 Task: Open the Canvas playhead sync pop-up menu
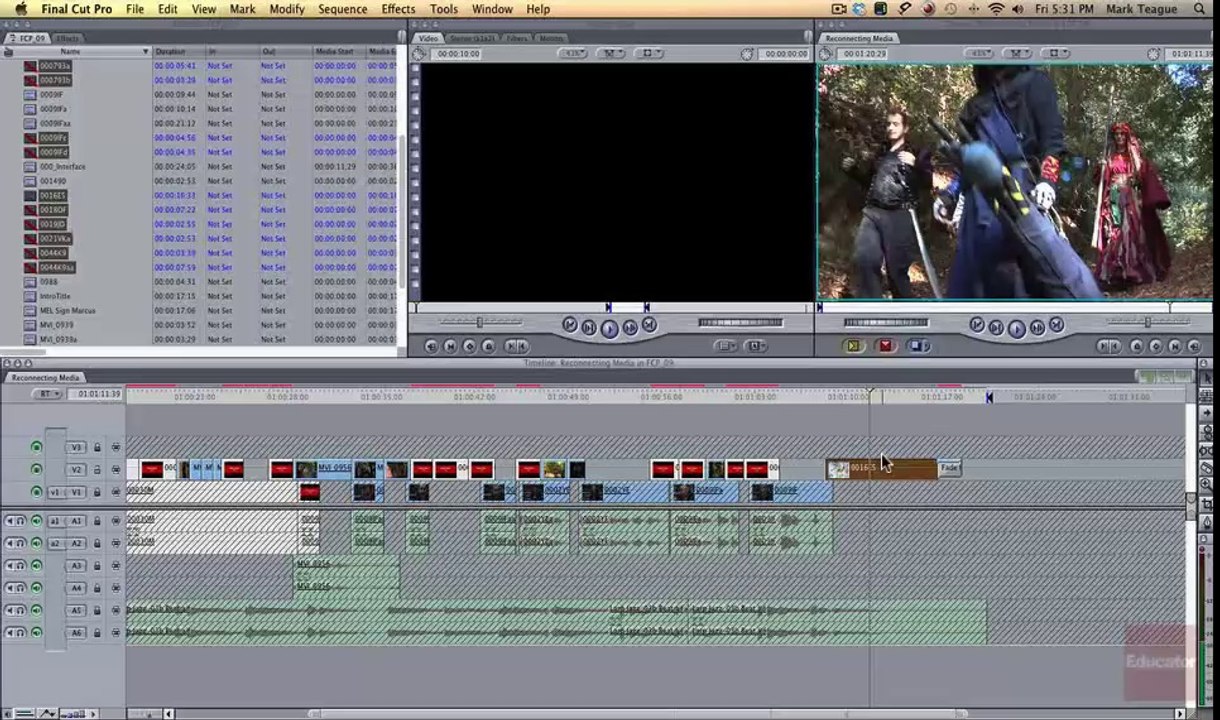click(1019, 53)
